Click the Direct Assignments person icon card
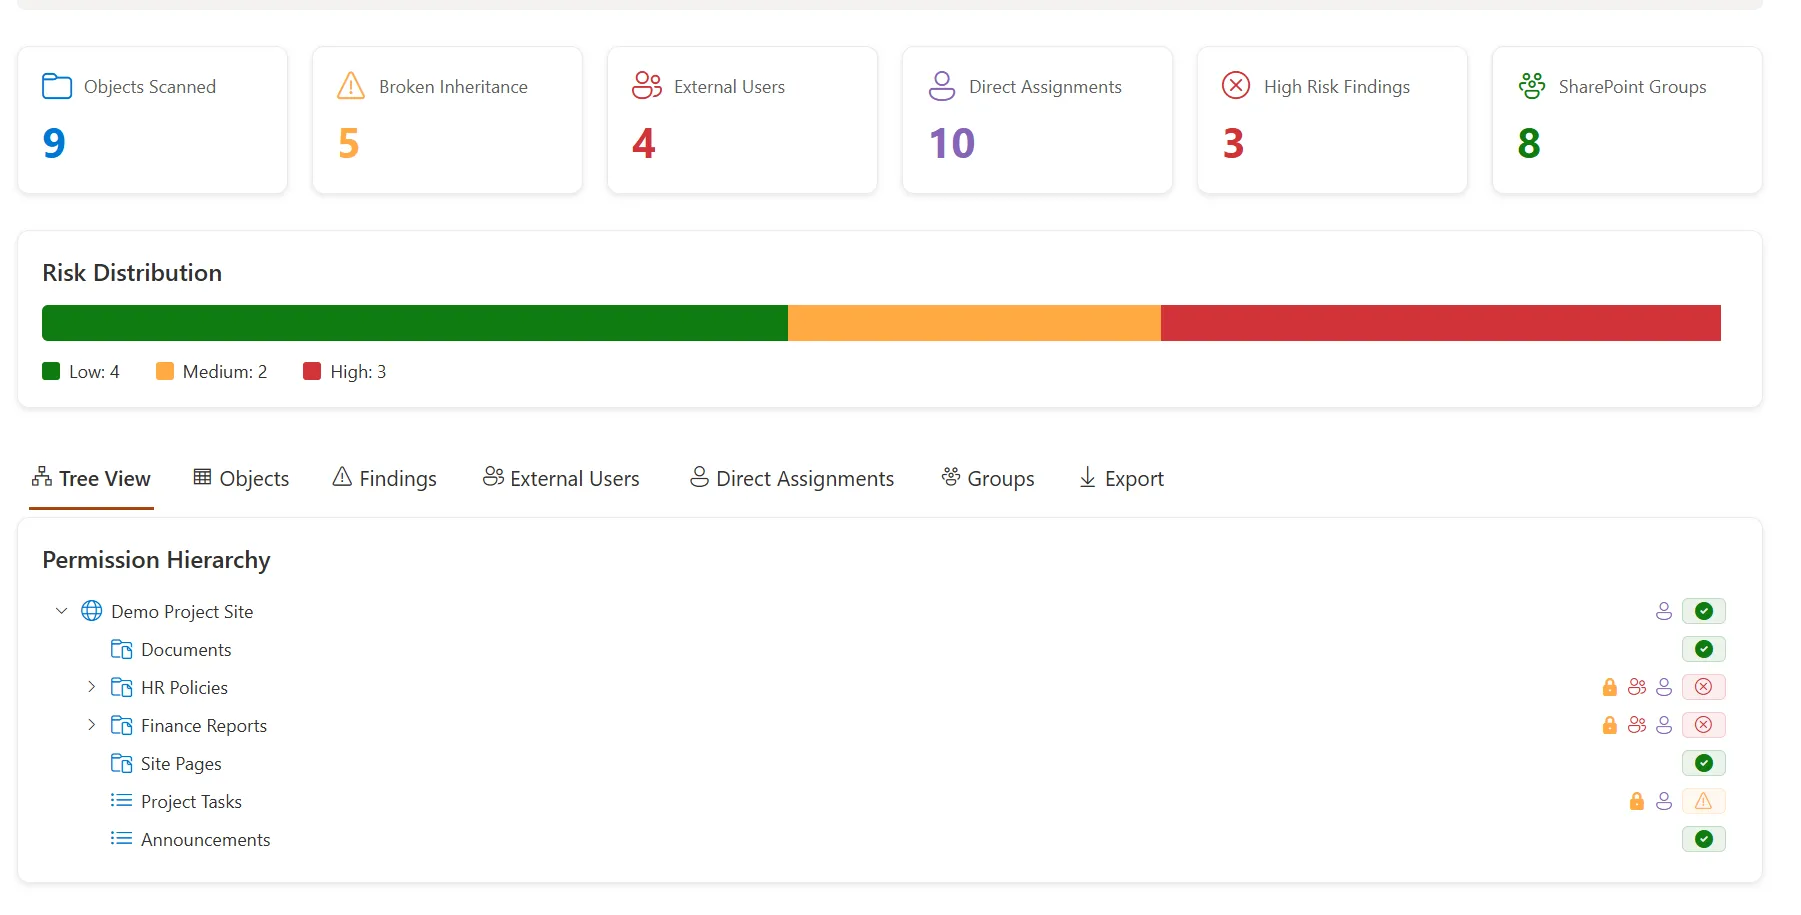This screenshot has height=915, width=1801. click(x=942, y=86)
